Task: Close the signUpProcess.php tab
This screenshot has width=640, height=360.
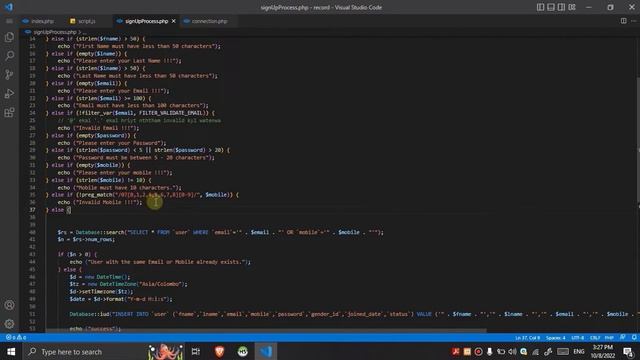Action: click(173, 21)
